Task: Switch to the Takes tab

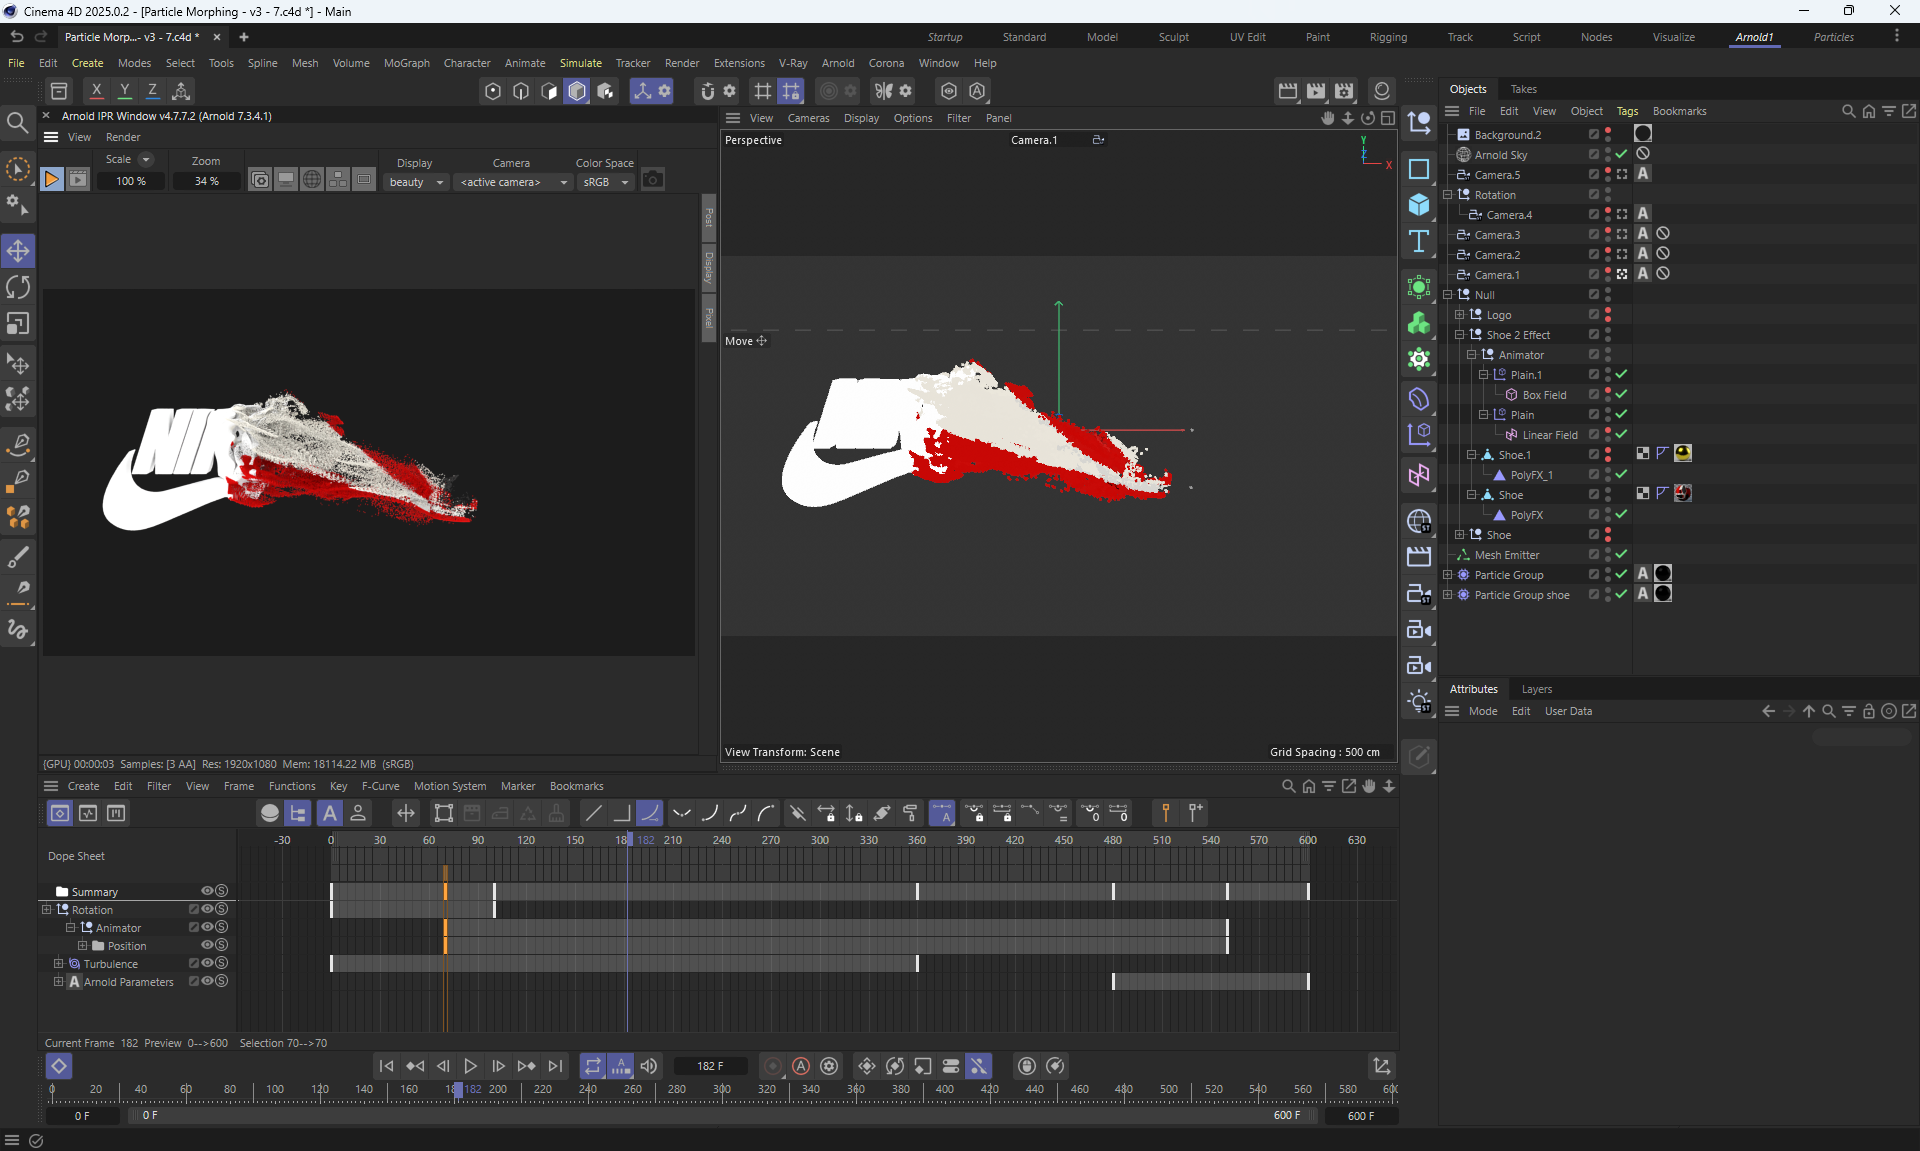Action: tap(1523, 89)
